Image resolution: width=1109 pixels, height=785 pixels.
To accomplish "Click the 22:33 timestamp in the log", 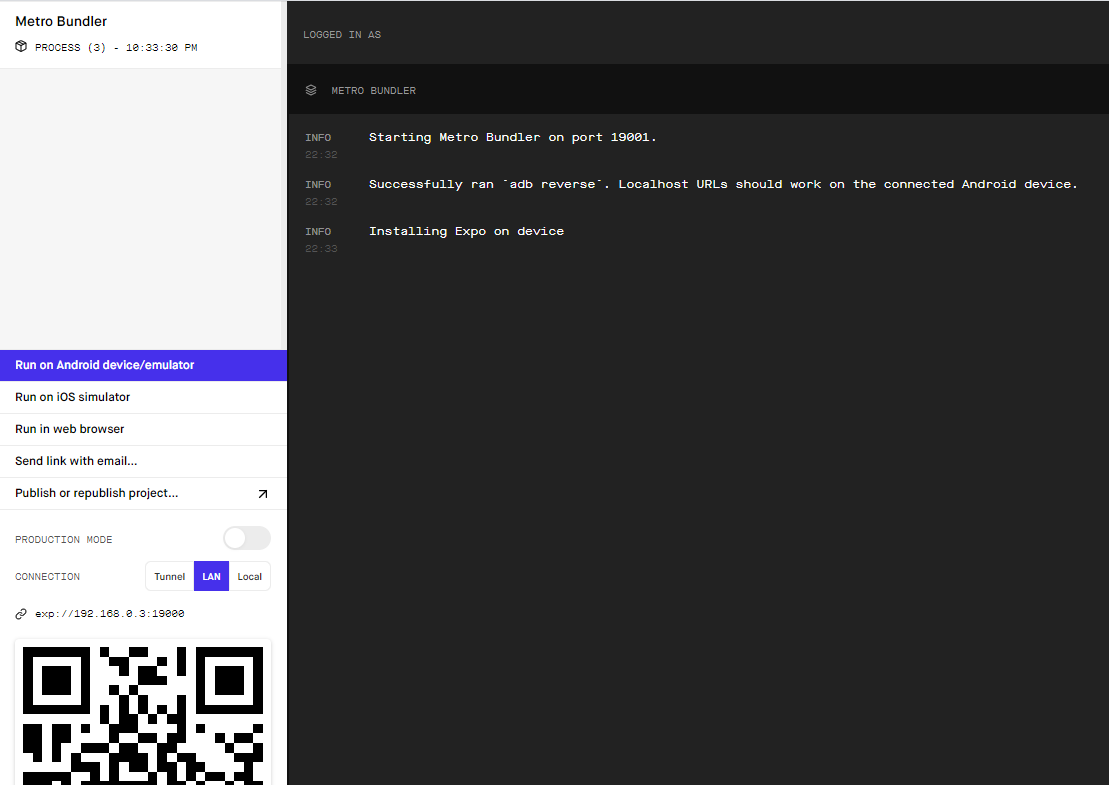I will click(x=321, y=249).
